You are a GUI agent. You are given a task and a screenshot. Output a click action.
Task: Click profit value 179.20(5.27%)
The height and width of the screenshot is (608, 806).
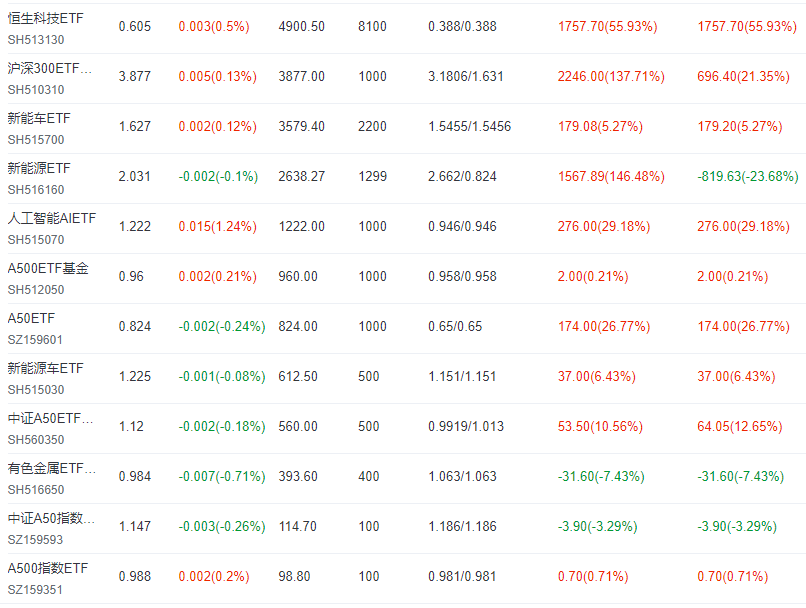tap(740, 126)
